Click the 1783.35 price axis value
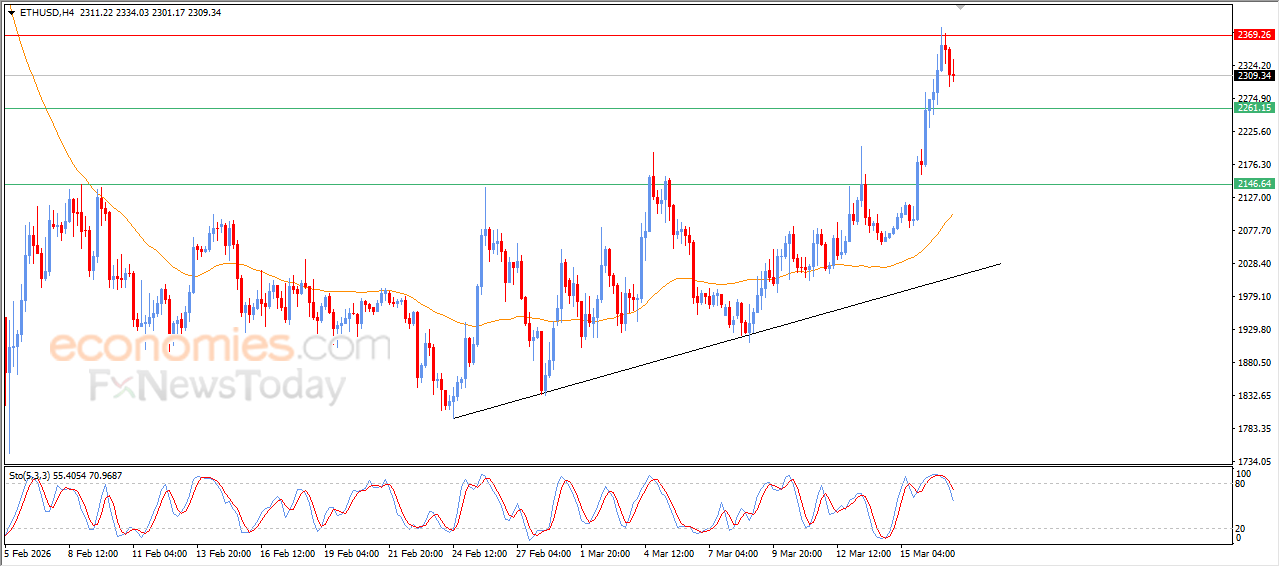Viewport: 1280px width, 567px height. click(x=1253, y=428)
